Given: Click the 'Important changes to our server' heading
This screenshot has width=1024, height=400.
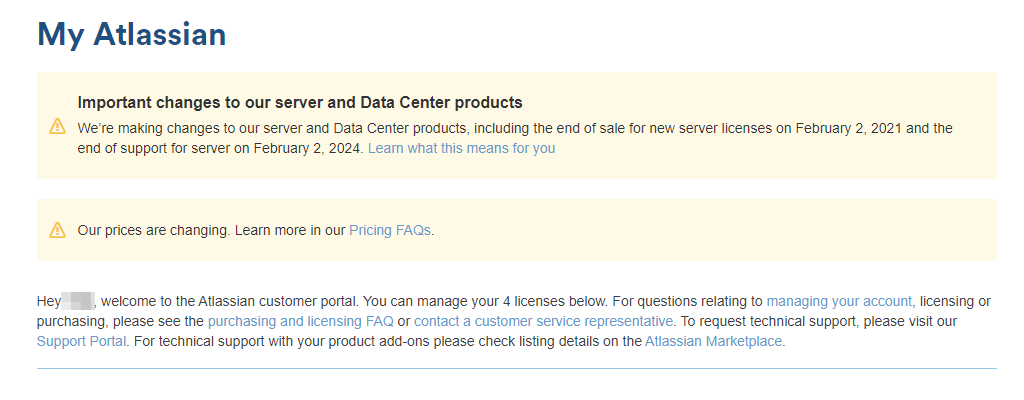Looking at the screenshot, I should 300,102.
